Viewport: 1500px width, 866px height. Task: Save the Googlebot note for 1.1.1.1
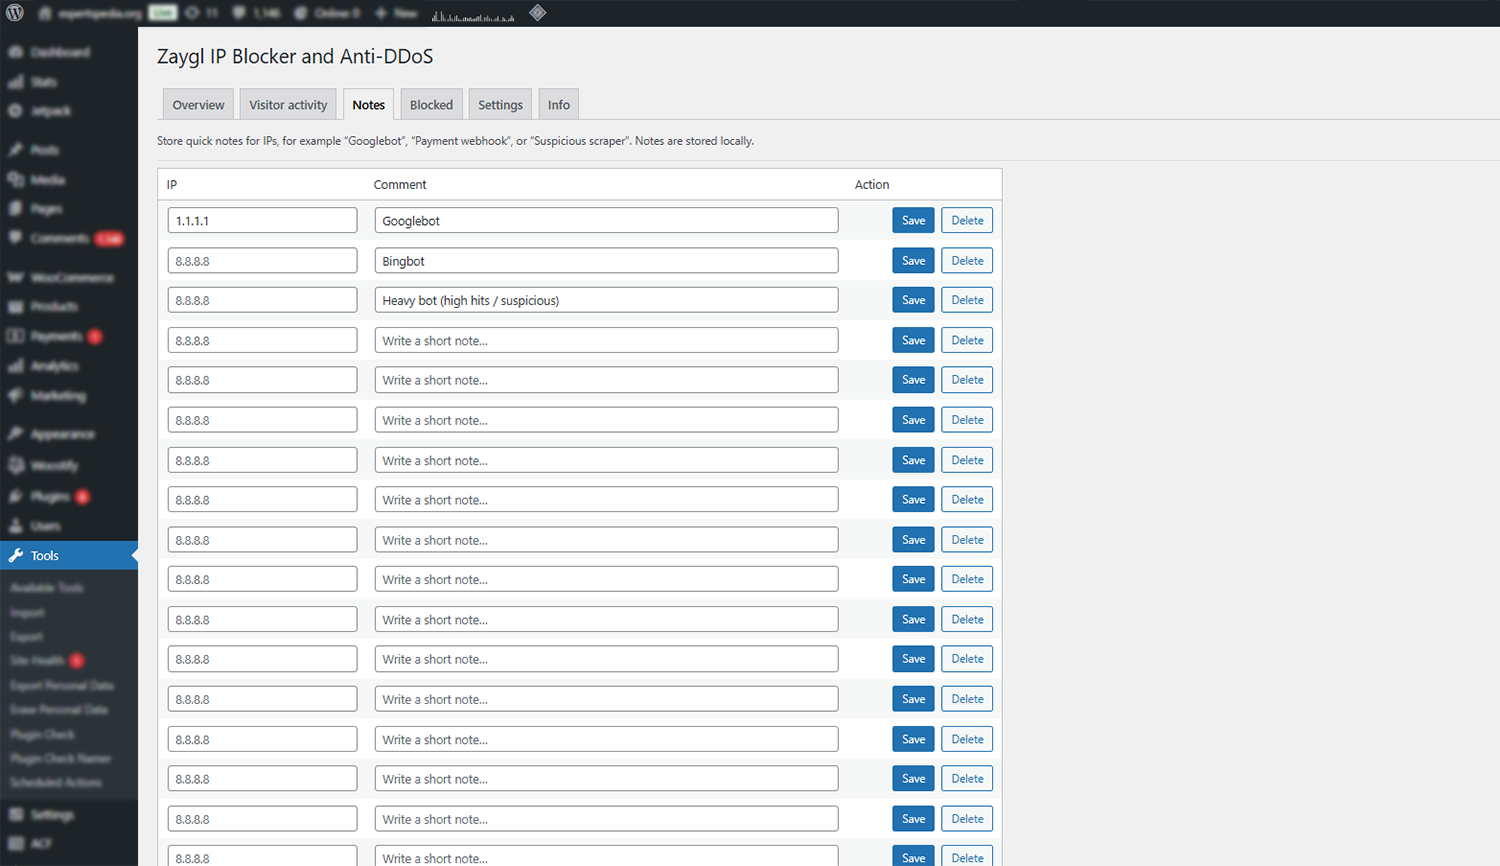[x=913, y=220]
